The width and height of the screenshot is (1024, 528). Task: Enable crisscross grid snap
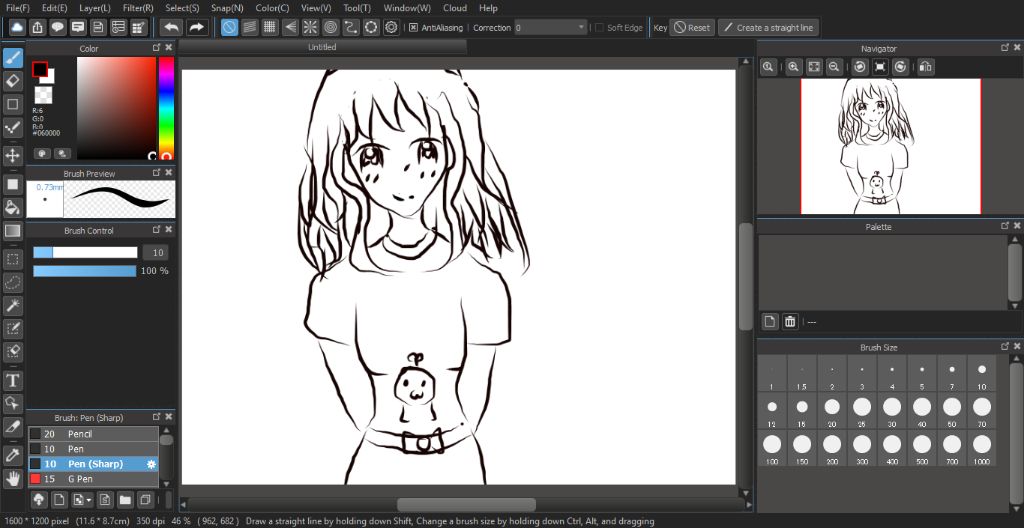(x=270, y=27)
